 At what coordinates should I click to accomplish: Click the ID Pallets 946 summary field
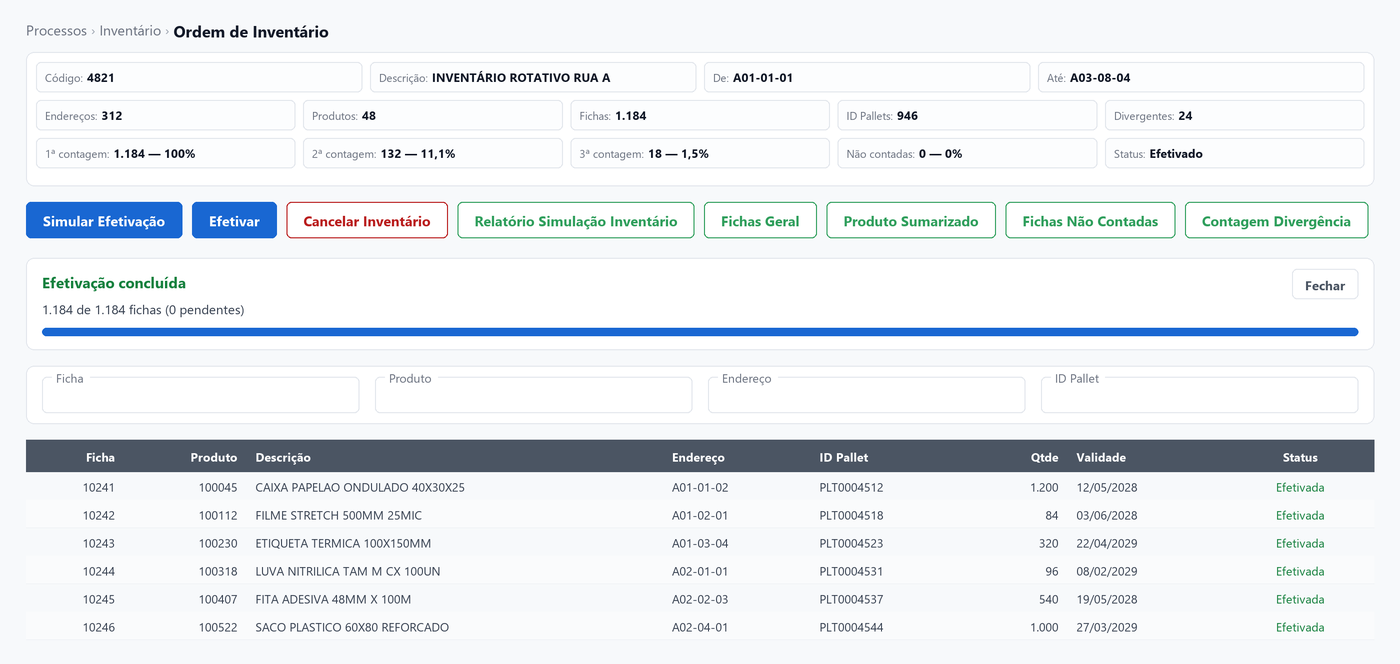point(967,115)
